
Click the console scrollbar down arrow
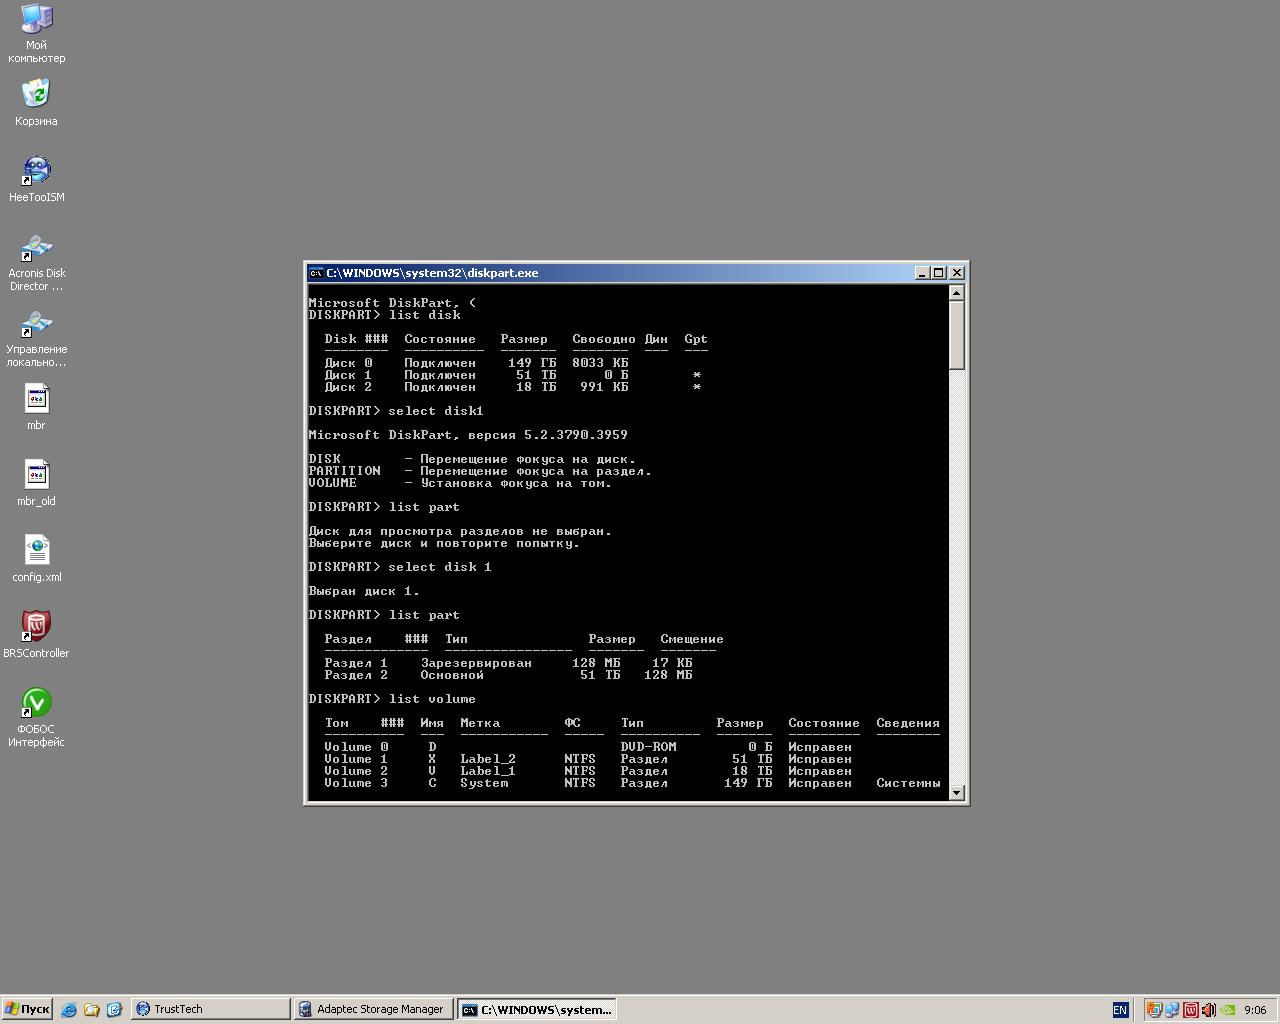957,793
